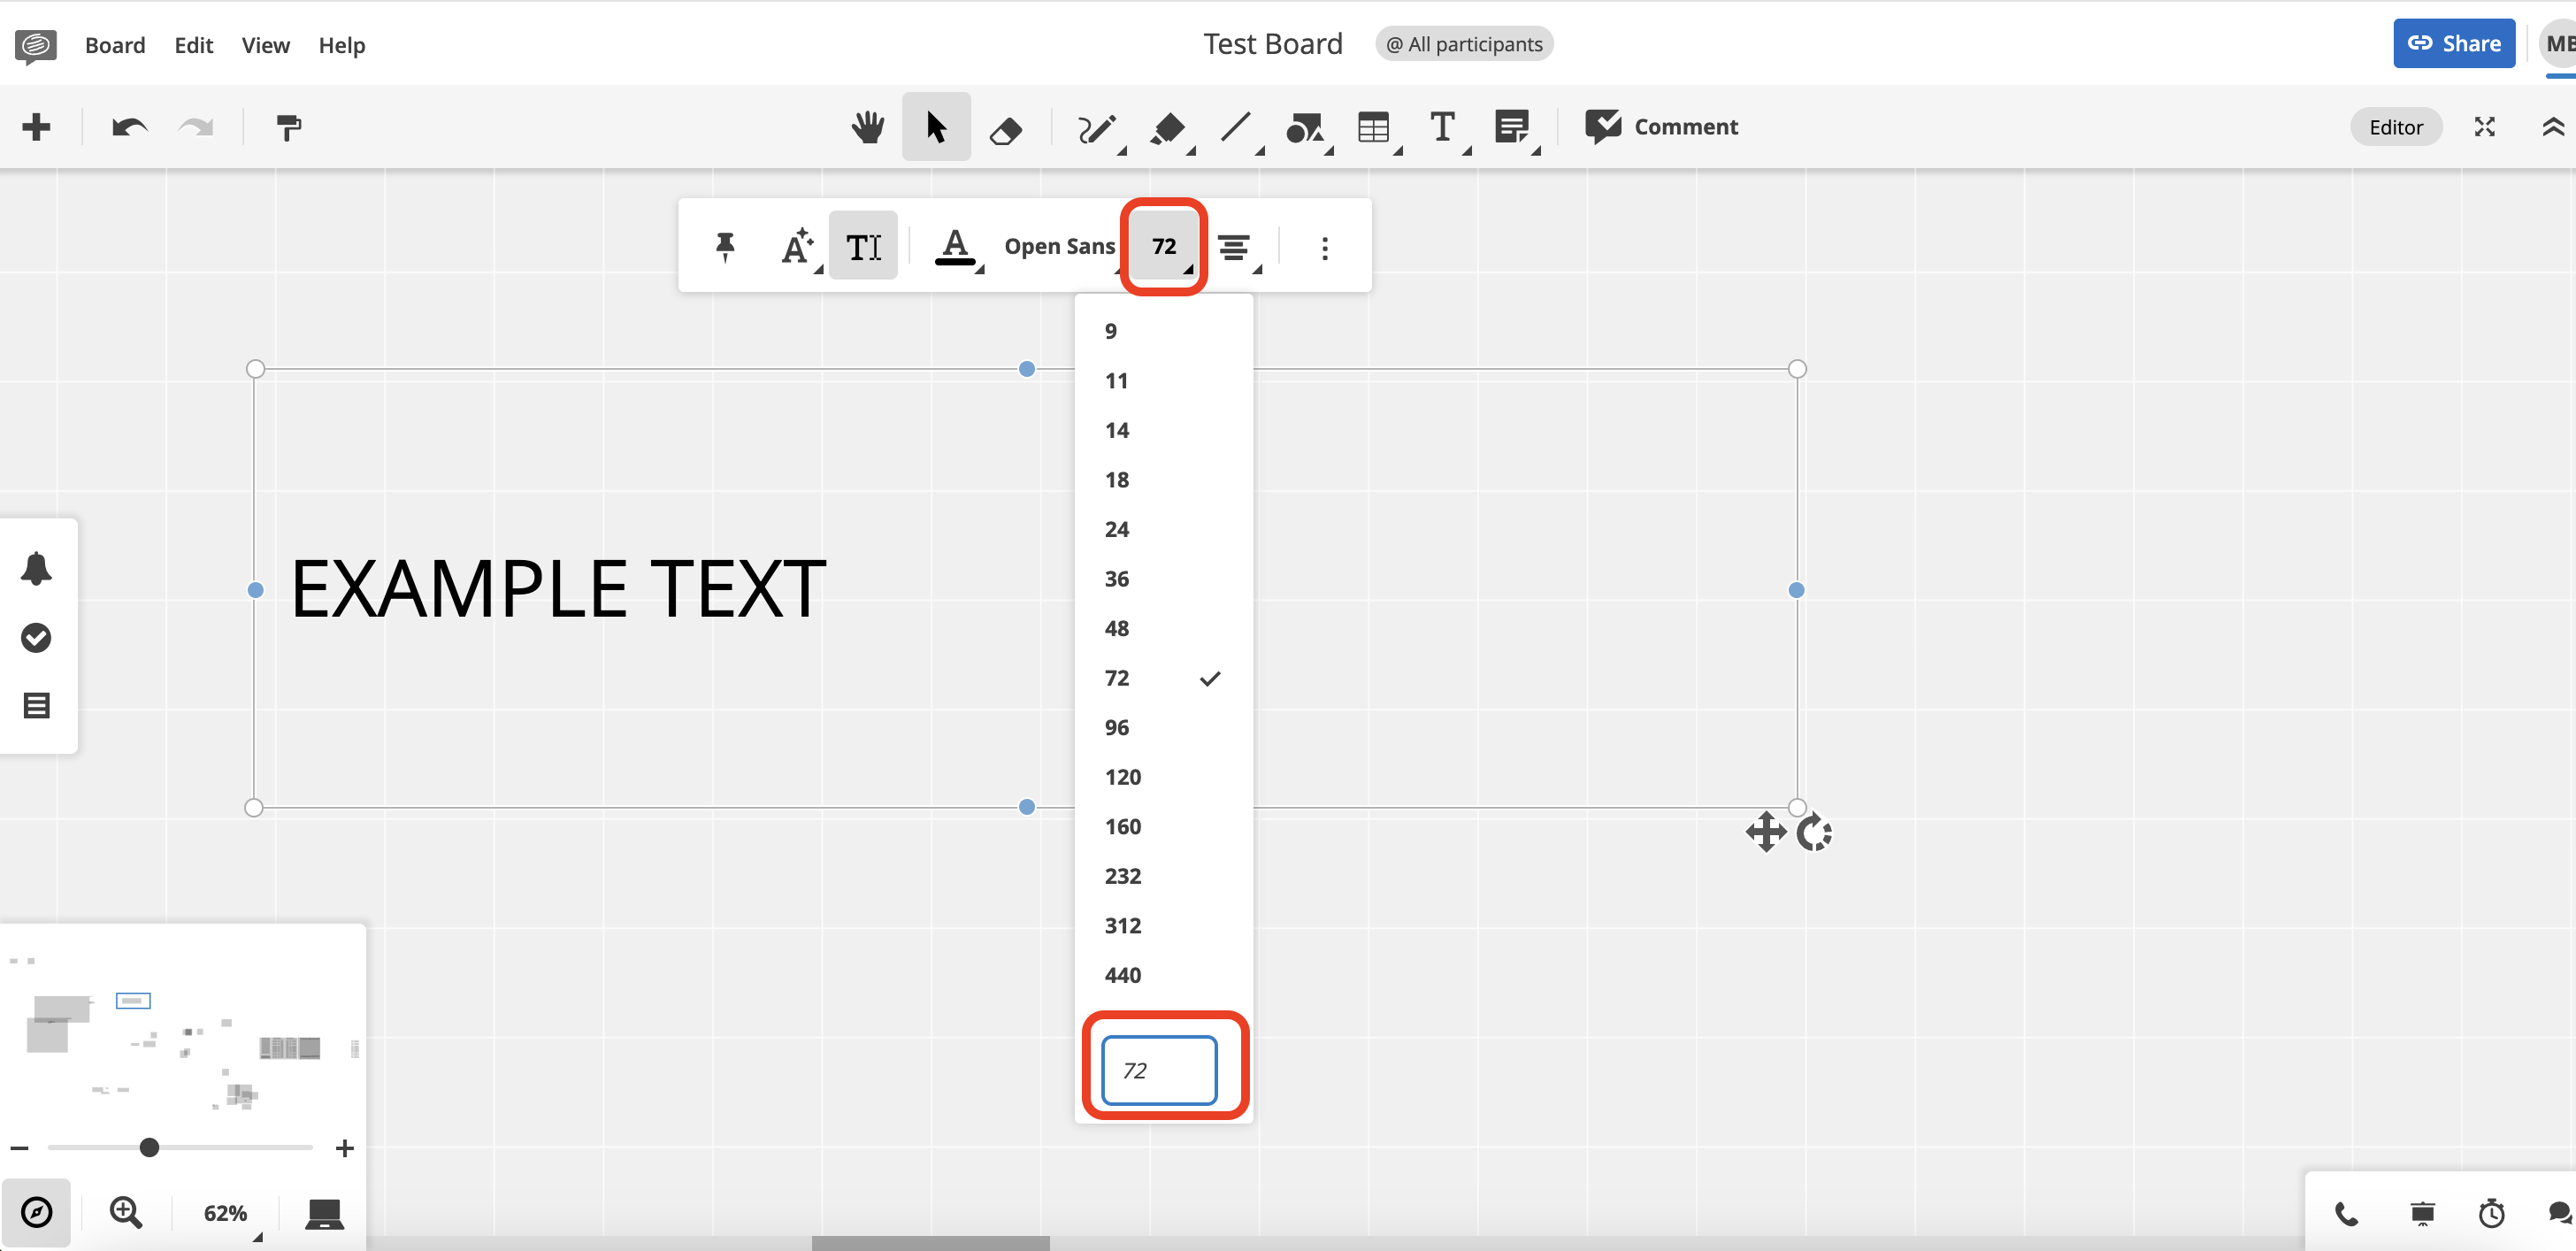Click the app logo icon
2576x1251 pixels.
(36, 45)
